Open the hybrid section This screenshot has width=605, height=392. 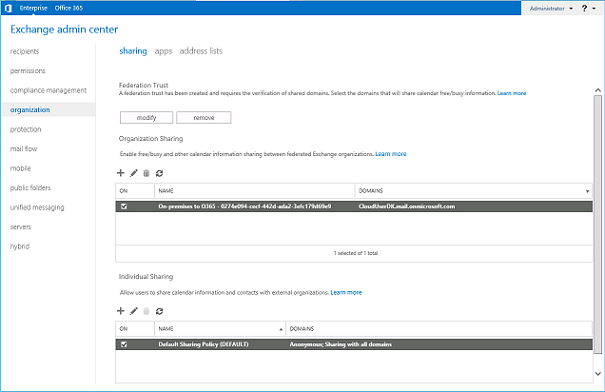pyautogui.click(x=20, y=246)
